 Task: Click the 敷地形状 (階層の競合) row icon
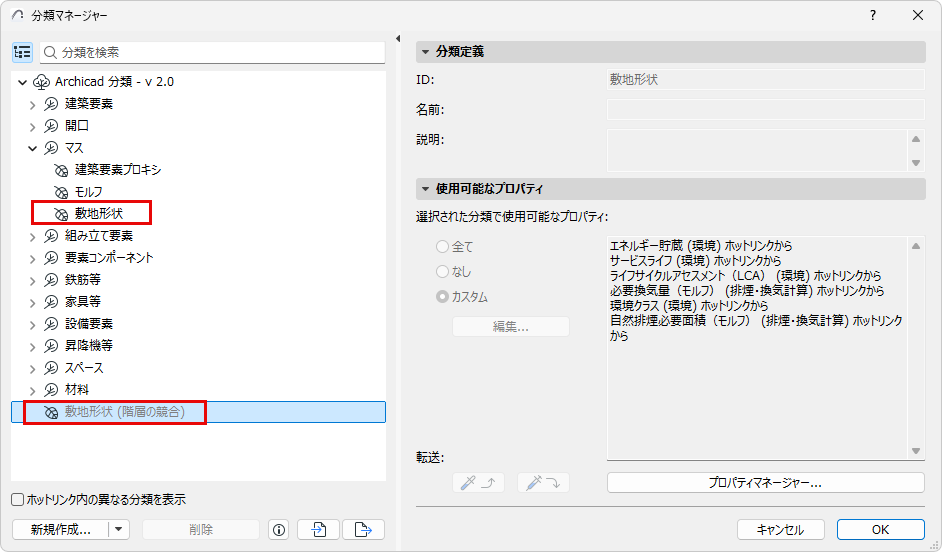pyautogui.click(x=51, y=412)
